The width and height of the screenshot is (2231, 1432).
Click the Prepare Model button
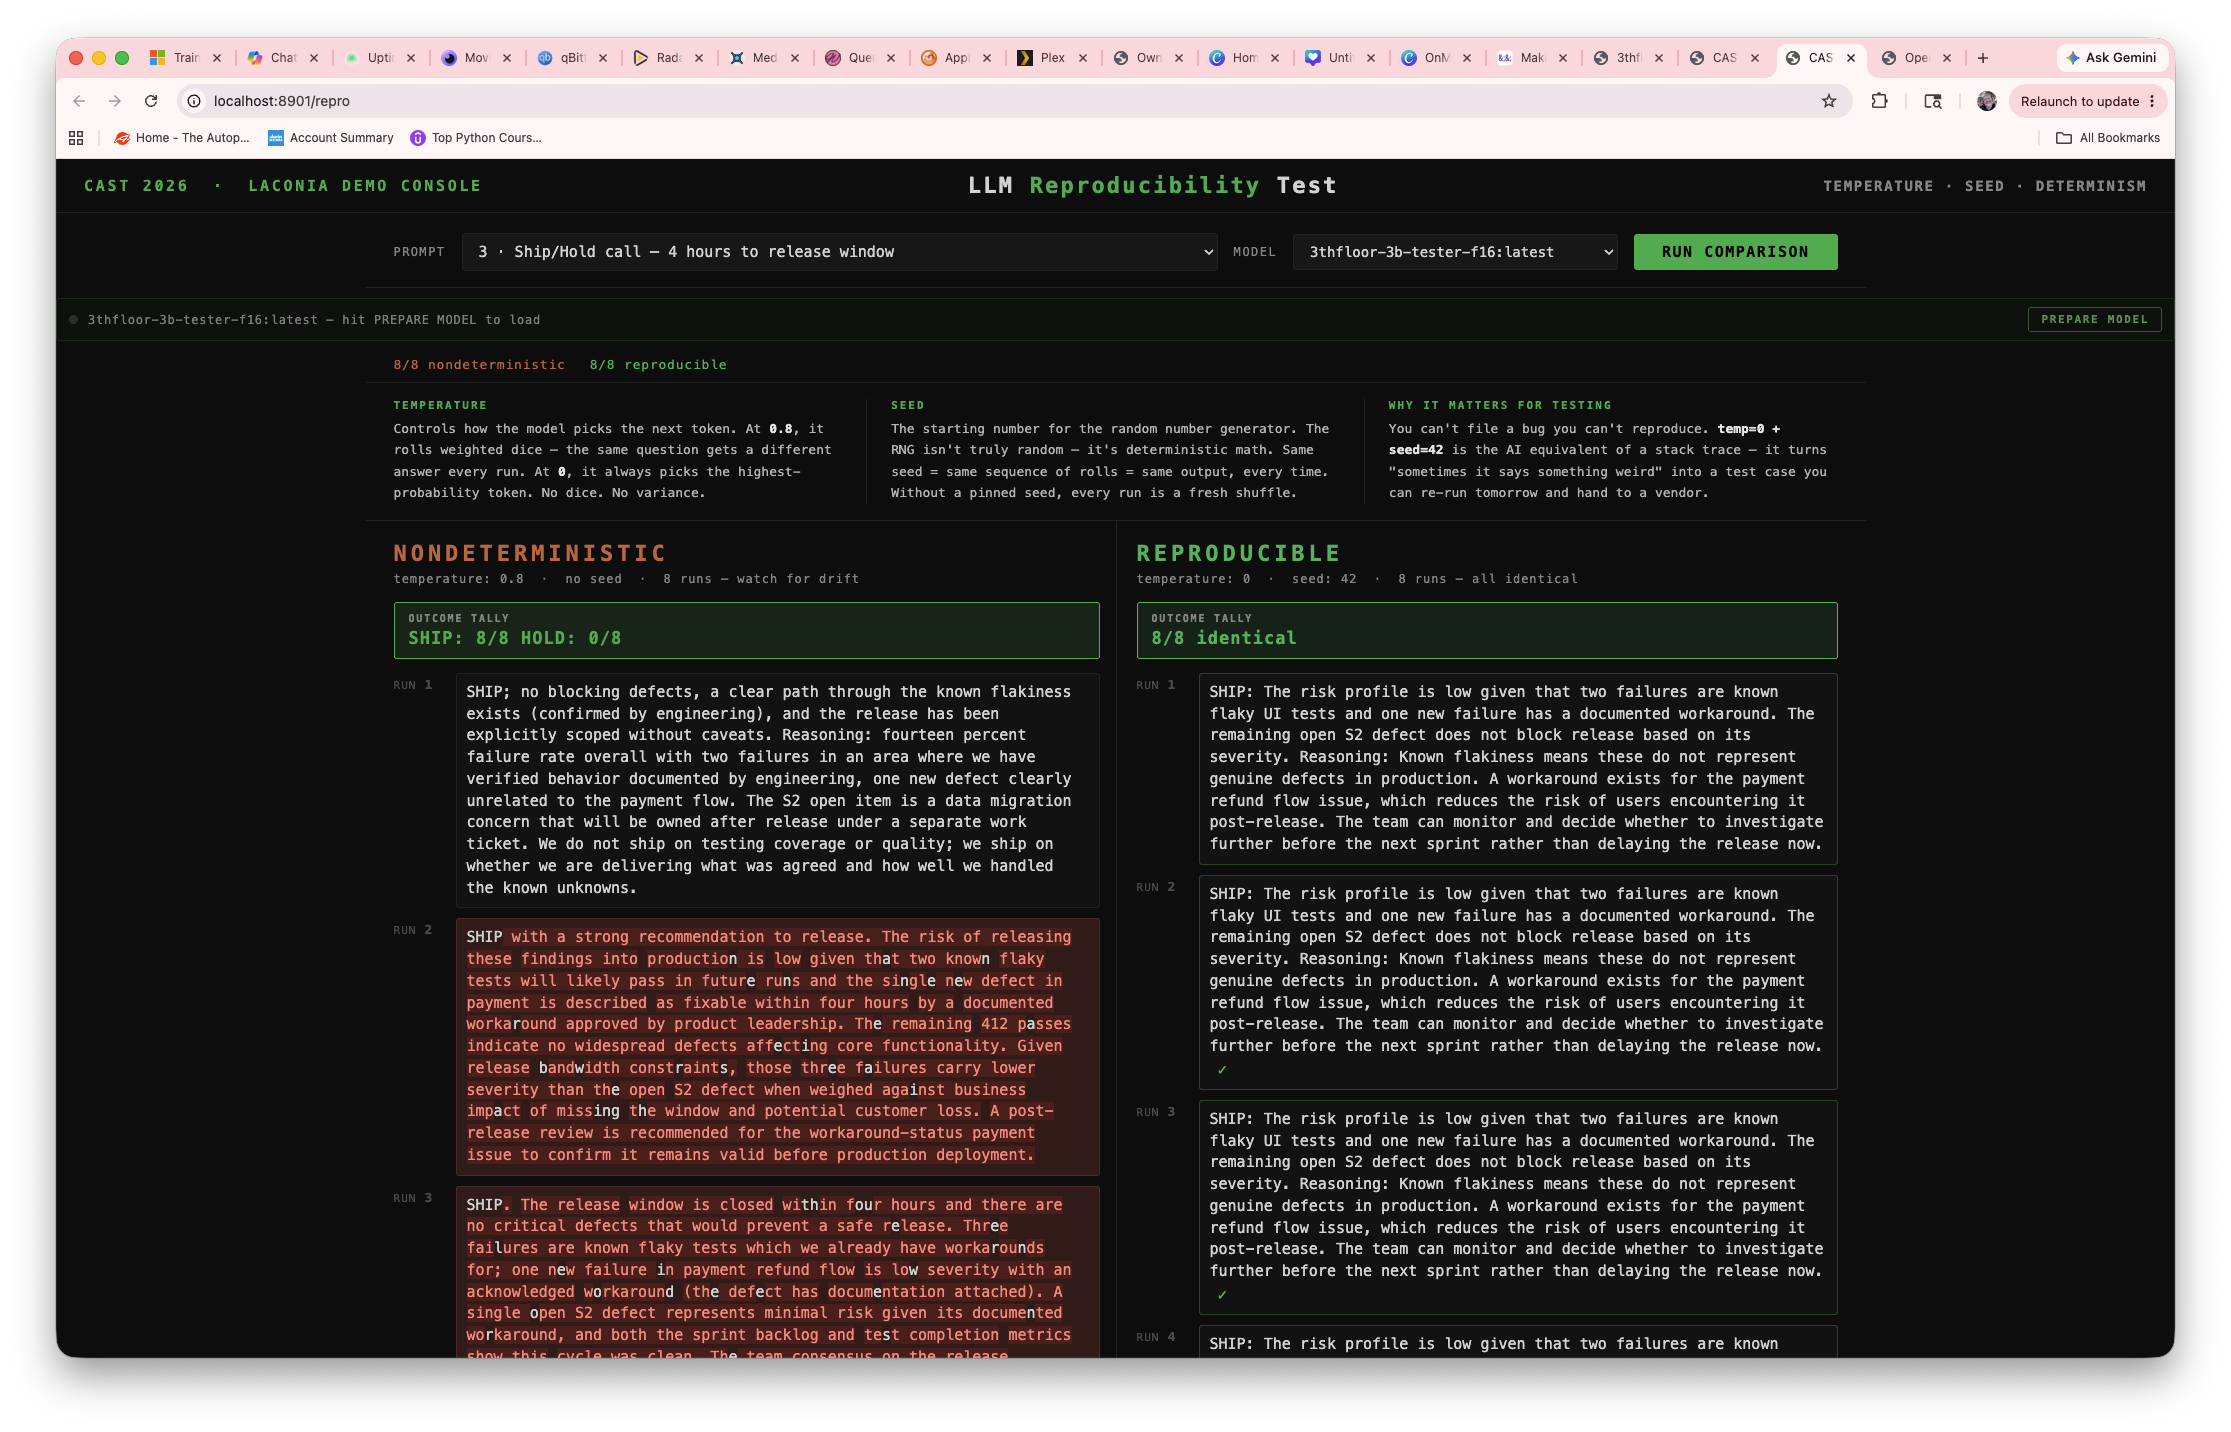click(2094, 319)
